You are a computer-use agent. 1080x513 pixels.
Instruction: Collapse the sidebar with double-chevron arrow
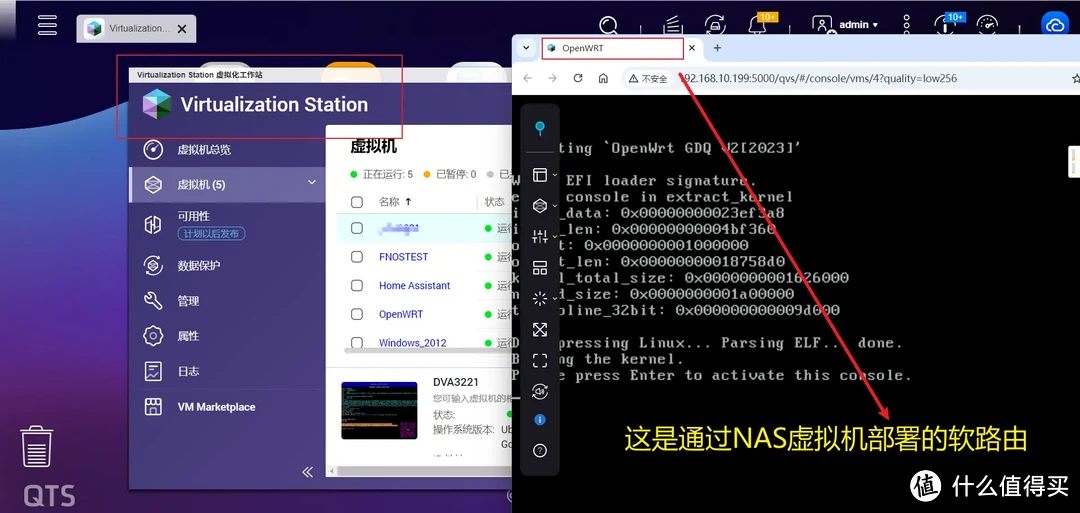coord(307,472)
